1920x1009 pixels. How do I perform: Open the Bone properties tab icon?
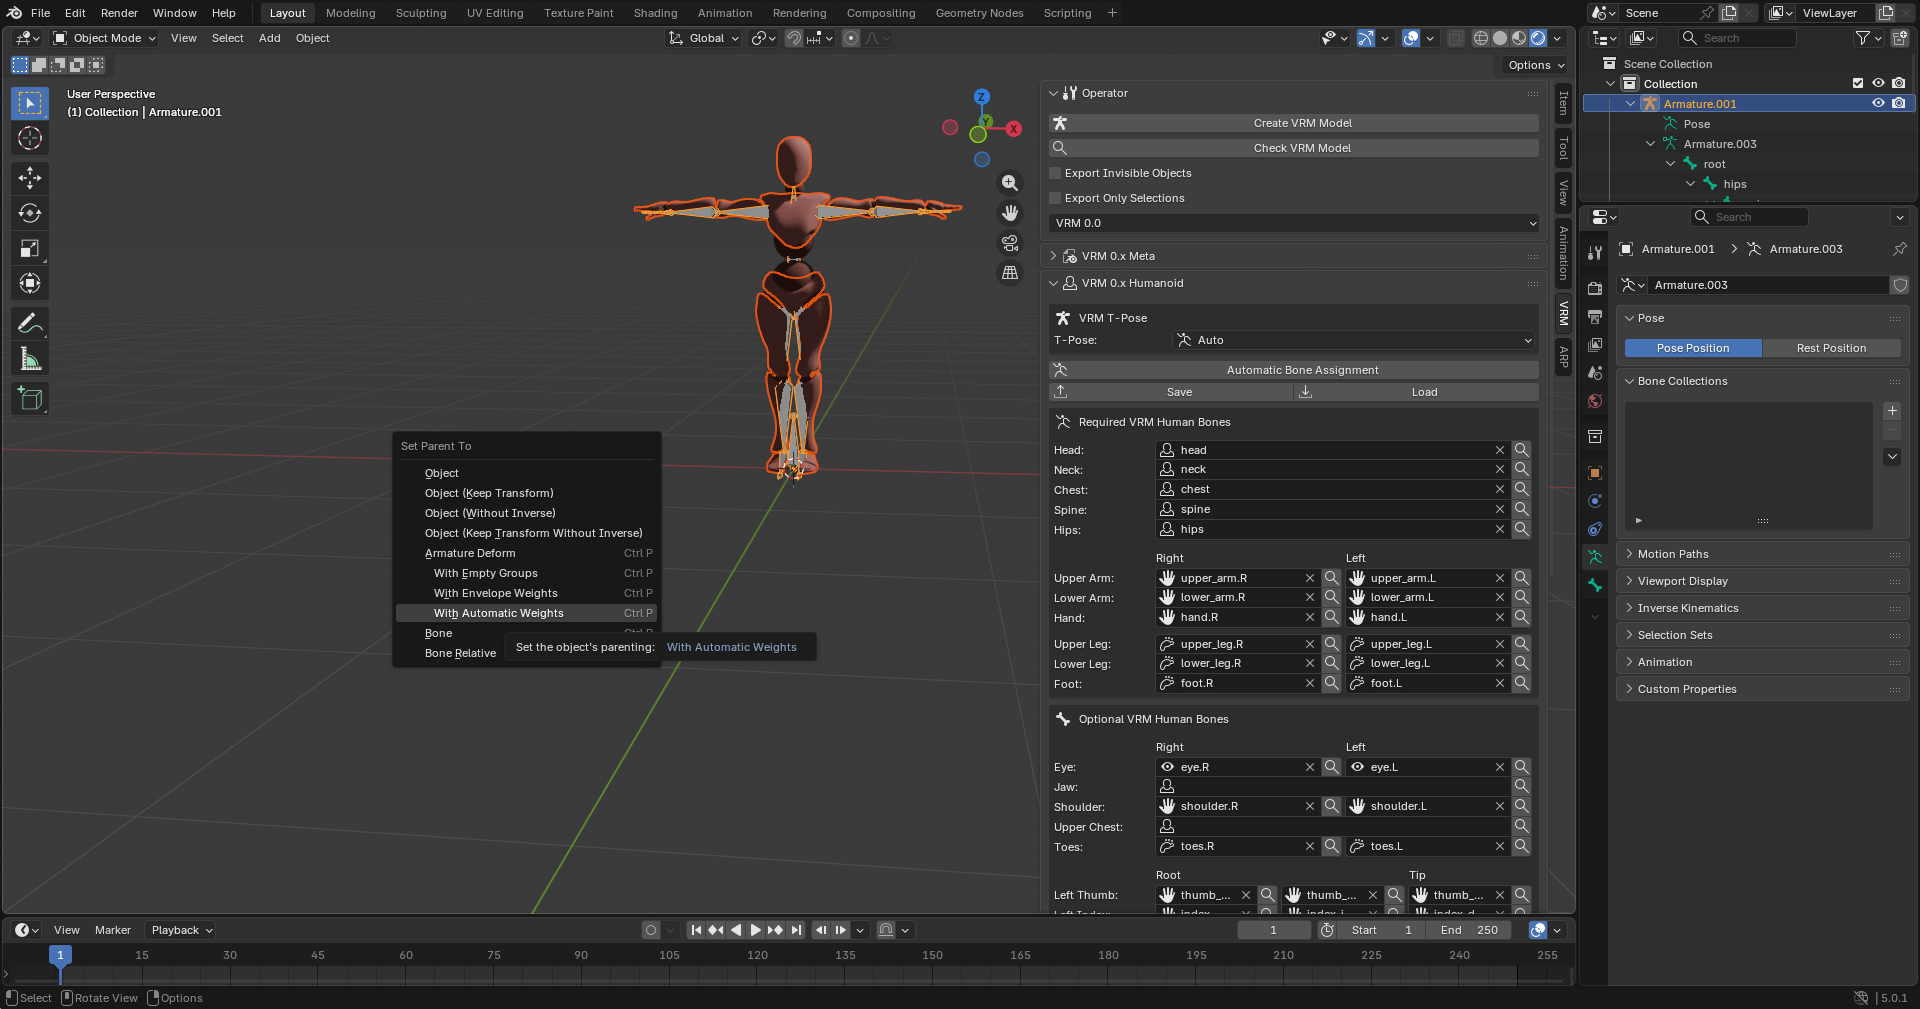1595,585
